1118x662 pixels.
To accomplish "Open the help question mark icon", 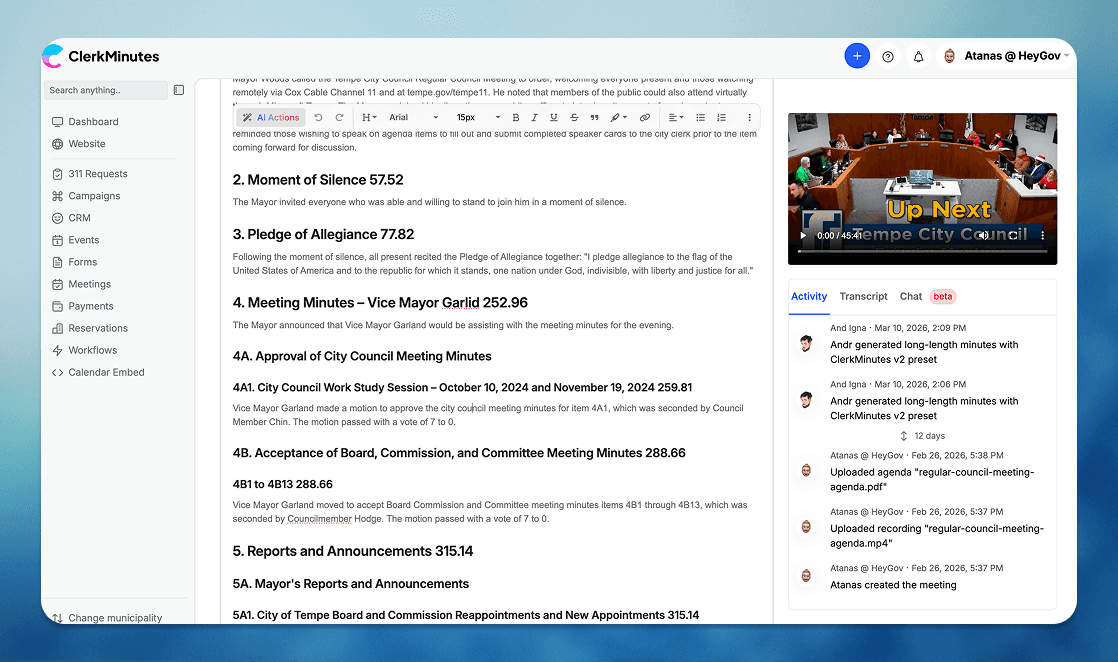I will coord(888,56).
